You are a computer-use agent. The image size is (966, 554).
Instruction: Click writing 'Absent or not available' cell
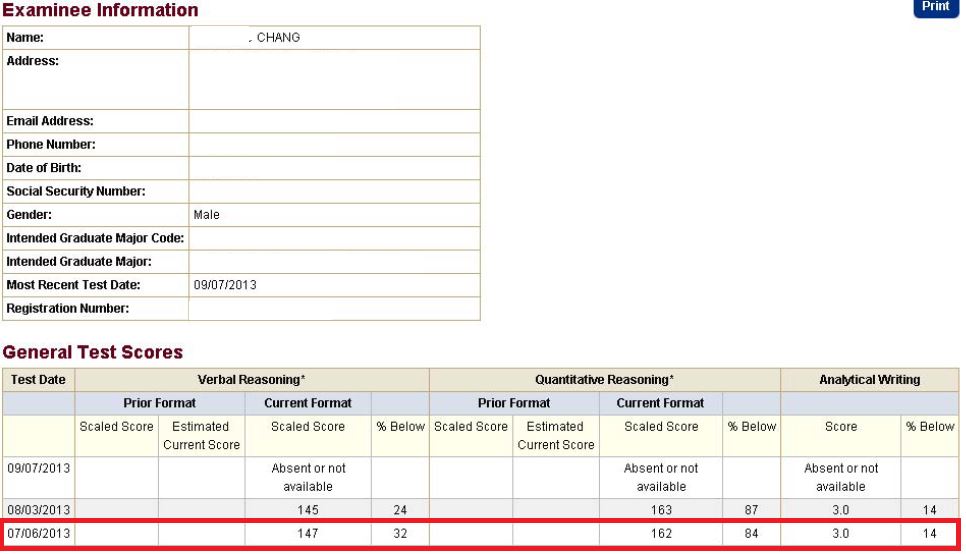[x=841, y=478]
